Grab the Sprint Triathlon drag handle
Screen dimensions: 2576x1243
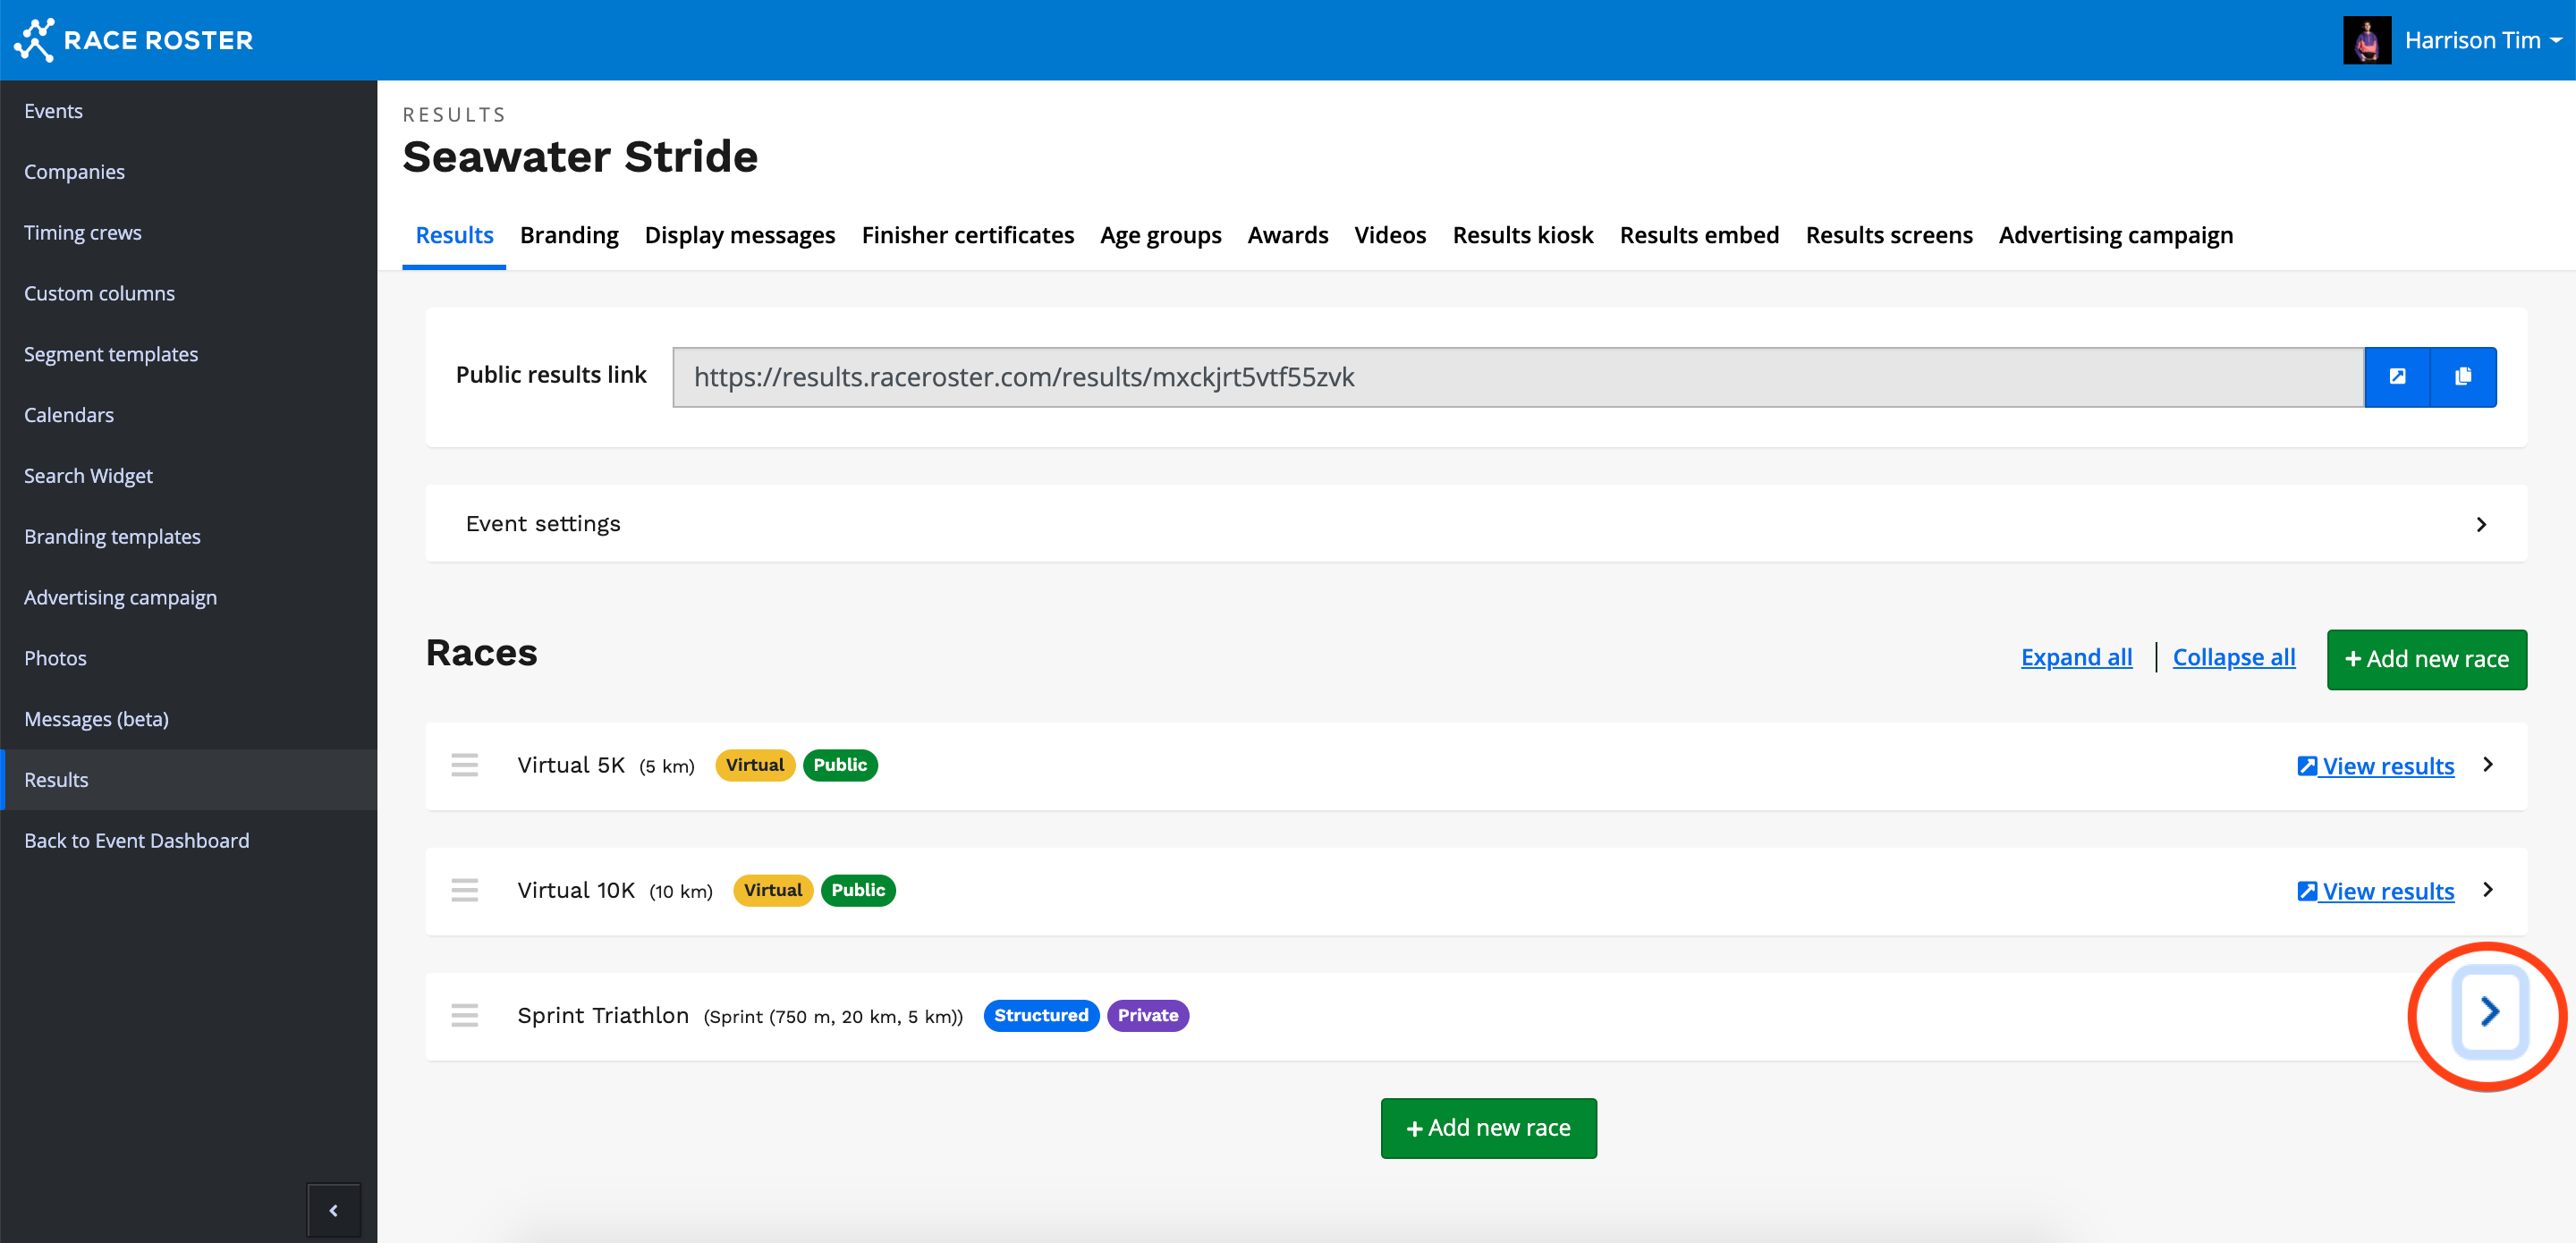tap(464, 1015)
